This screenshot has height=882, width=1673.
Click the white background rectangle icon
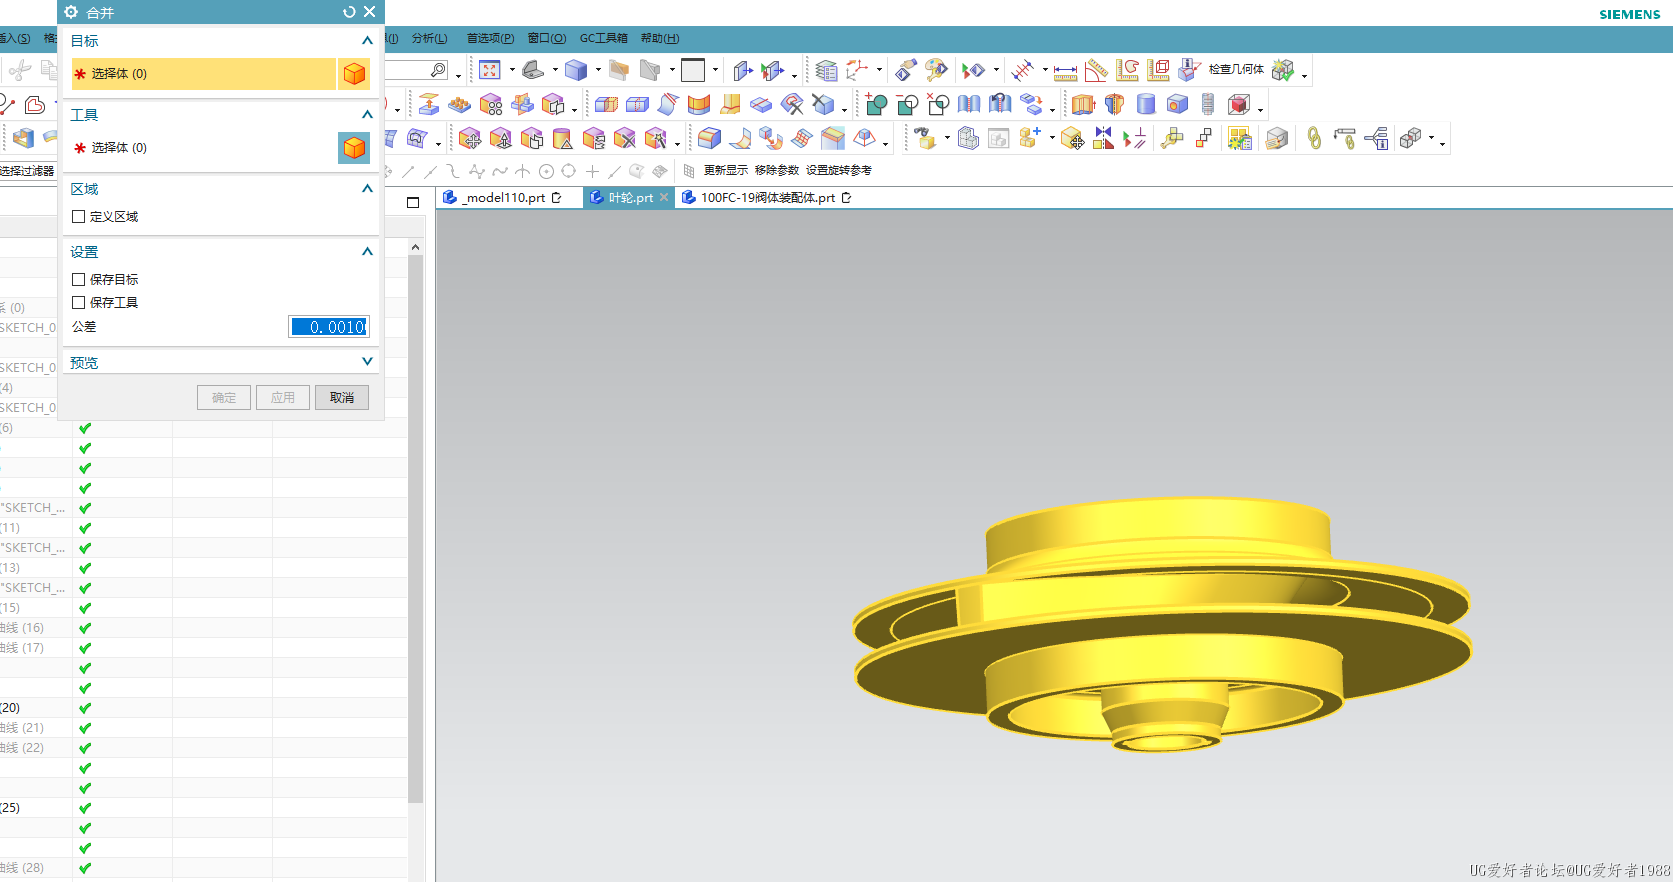coord(693,70)
